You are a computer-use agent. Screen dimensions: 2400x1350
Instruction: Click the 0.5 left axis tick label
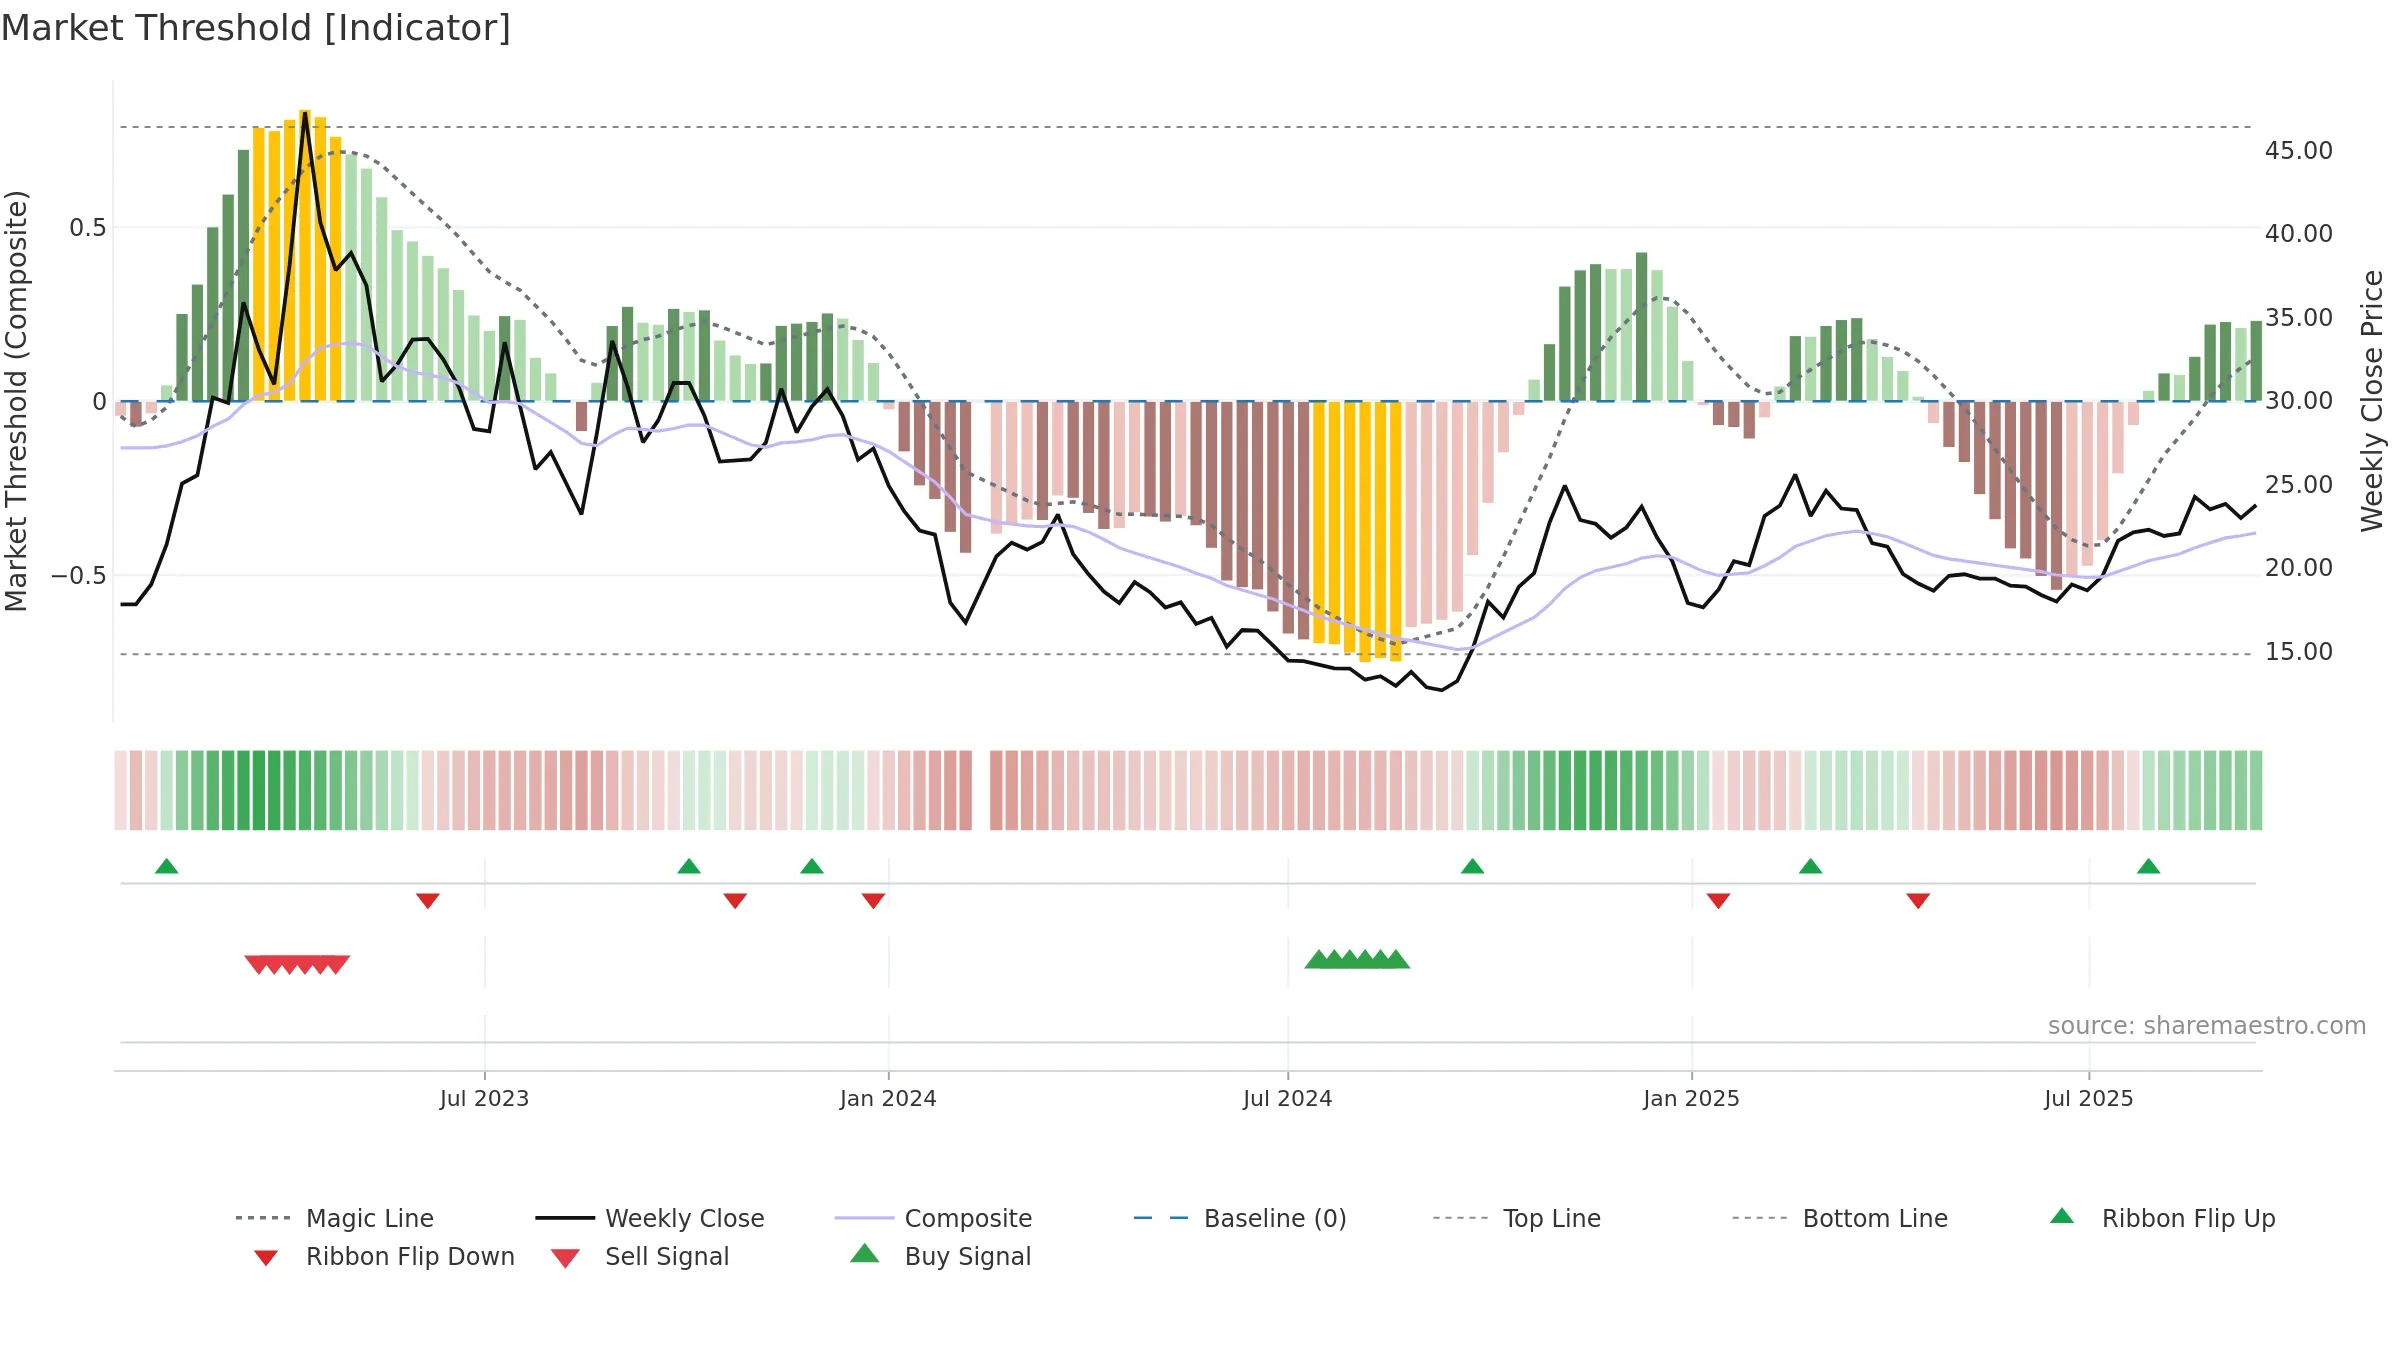pos(87,228)
